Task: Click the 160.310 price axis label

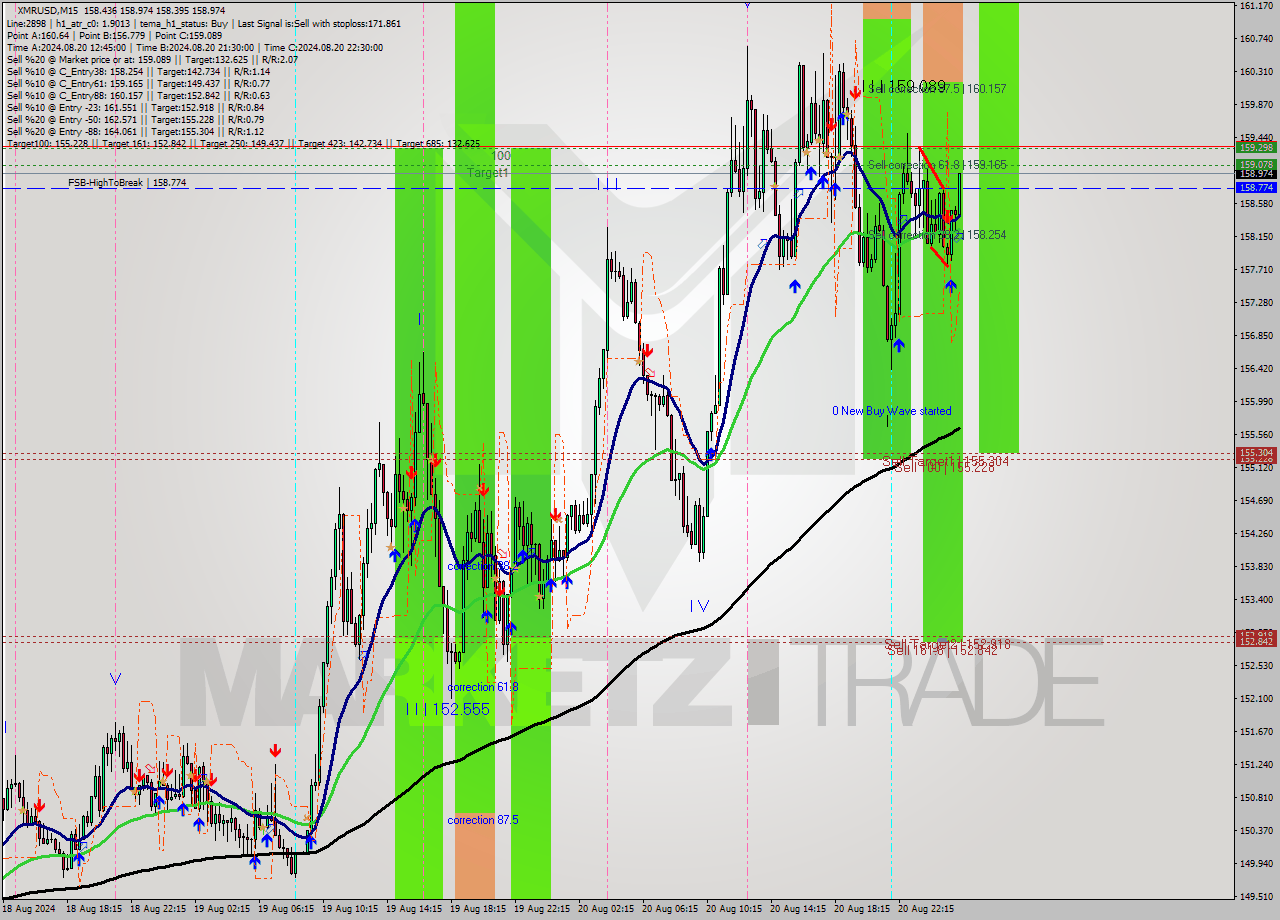Action: [x=1256, y=72]
